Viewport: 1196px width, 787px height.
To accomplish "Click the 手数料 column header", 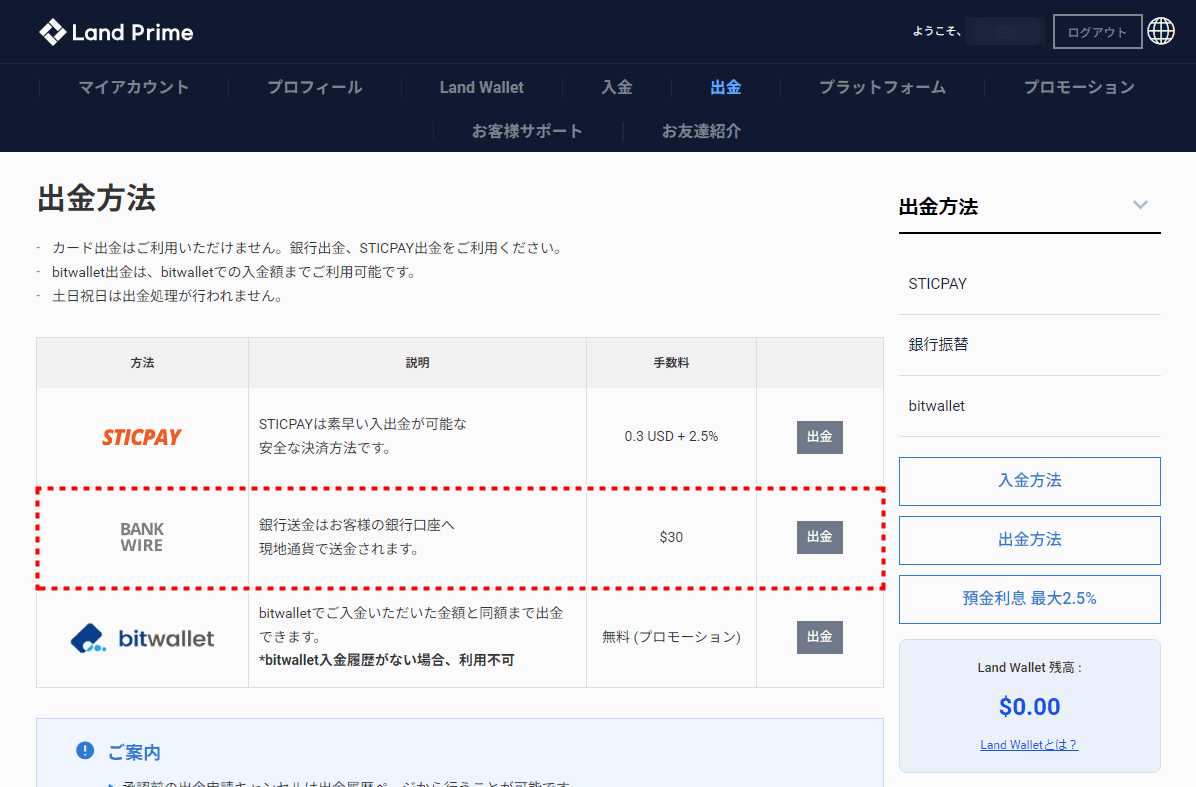I will click(x=671, y=363).
